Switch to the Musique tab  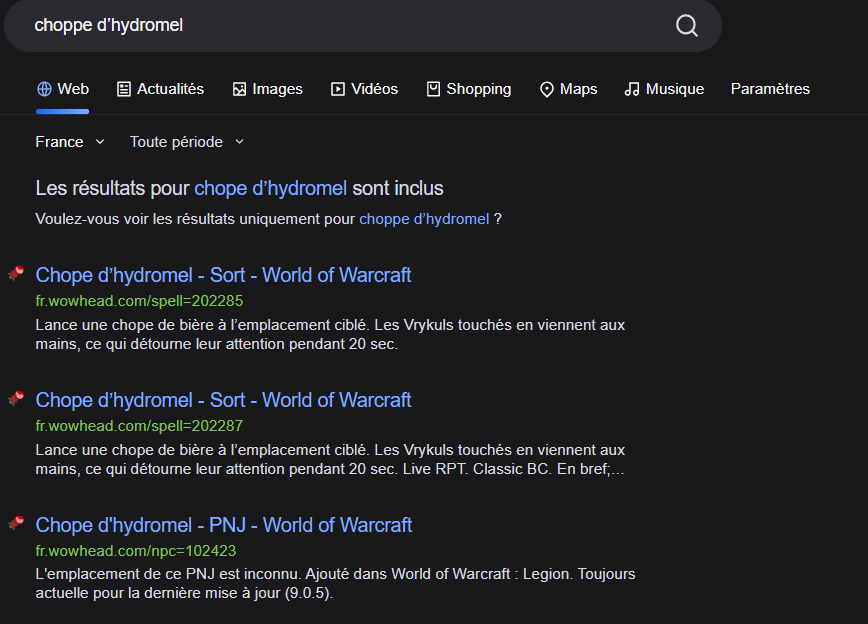(664, 89)
